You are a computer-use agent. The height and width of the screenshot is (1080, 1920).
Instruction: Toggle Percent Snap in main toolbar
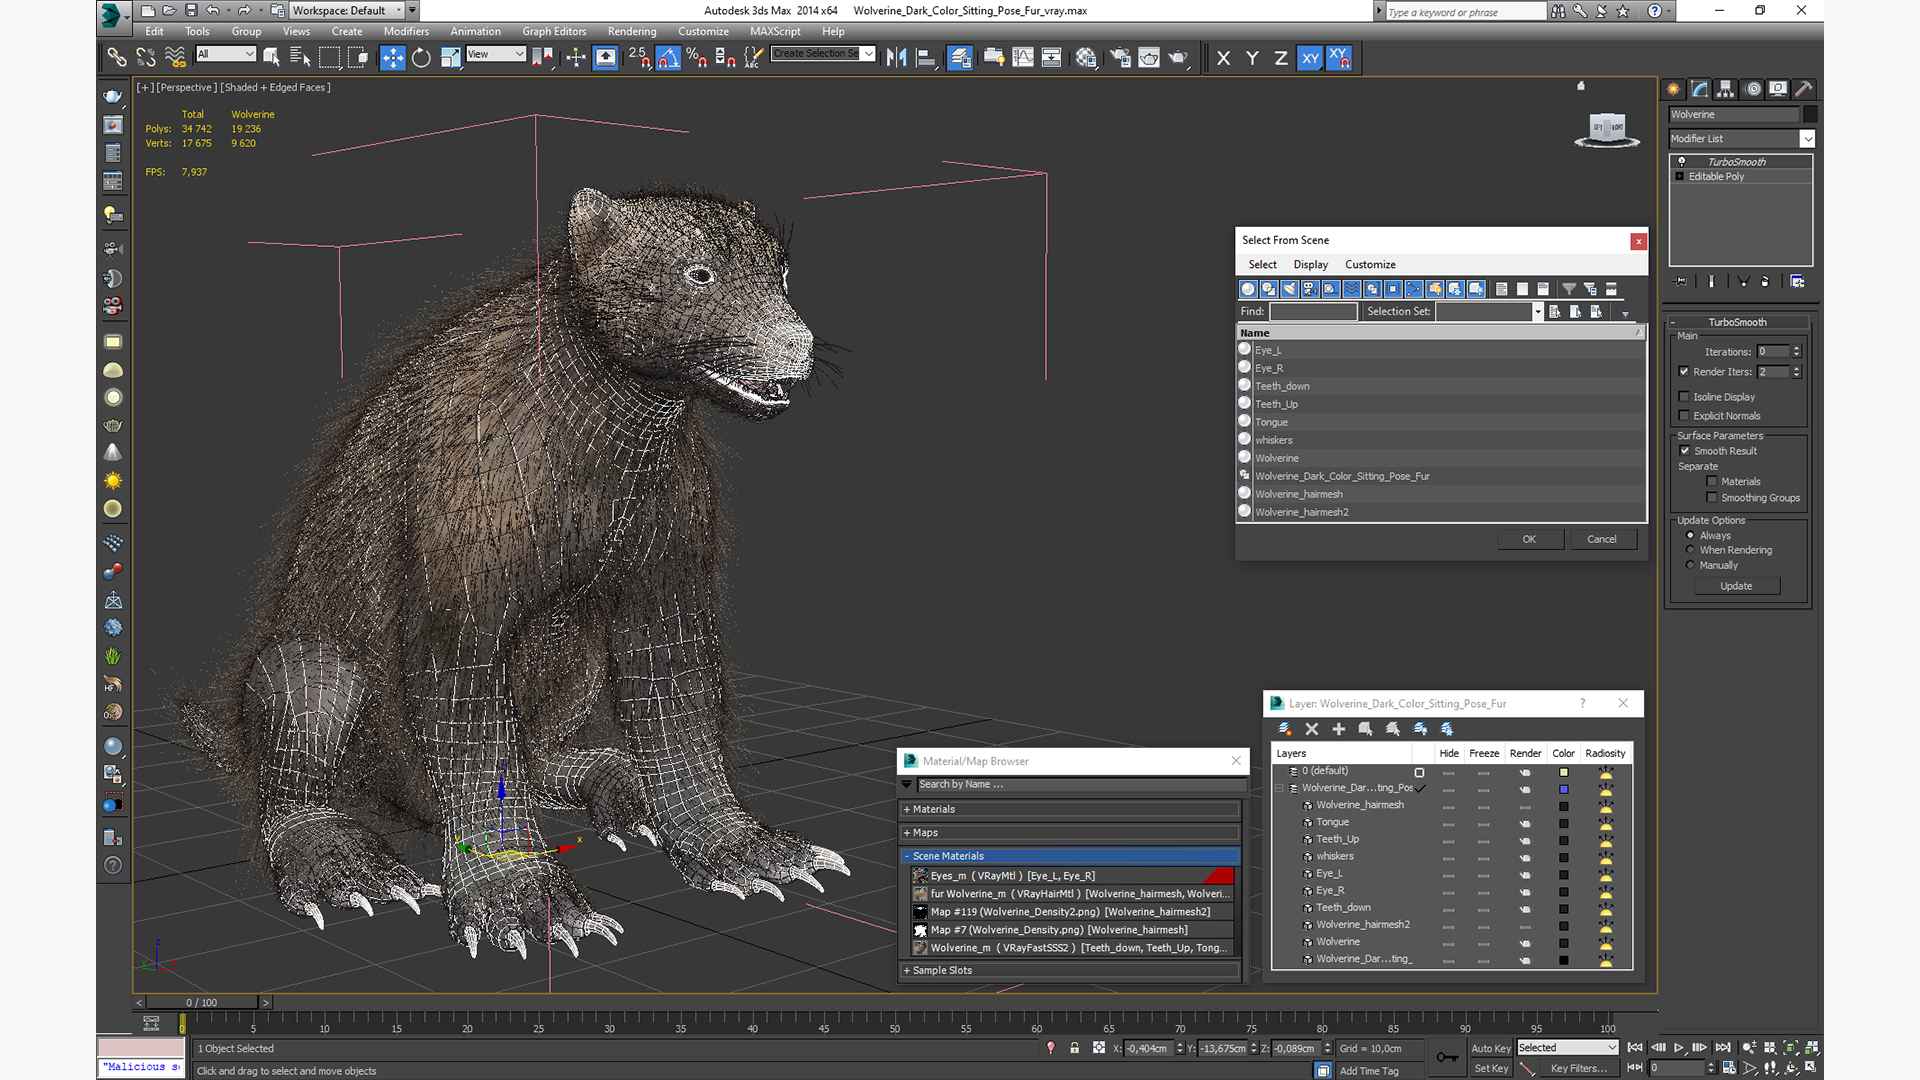click(x=697, y=58)
